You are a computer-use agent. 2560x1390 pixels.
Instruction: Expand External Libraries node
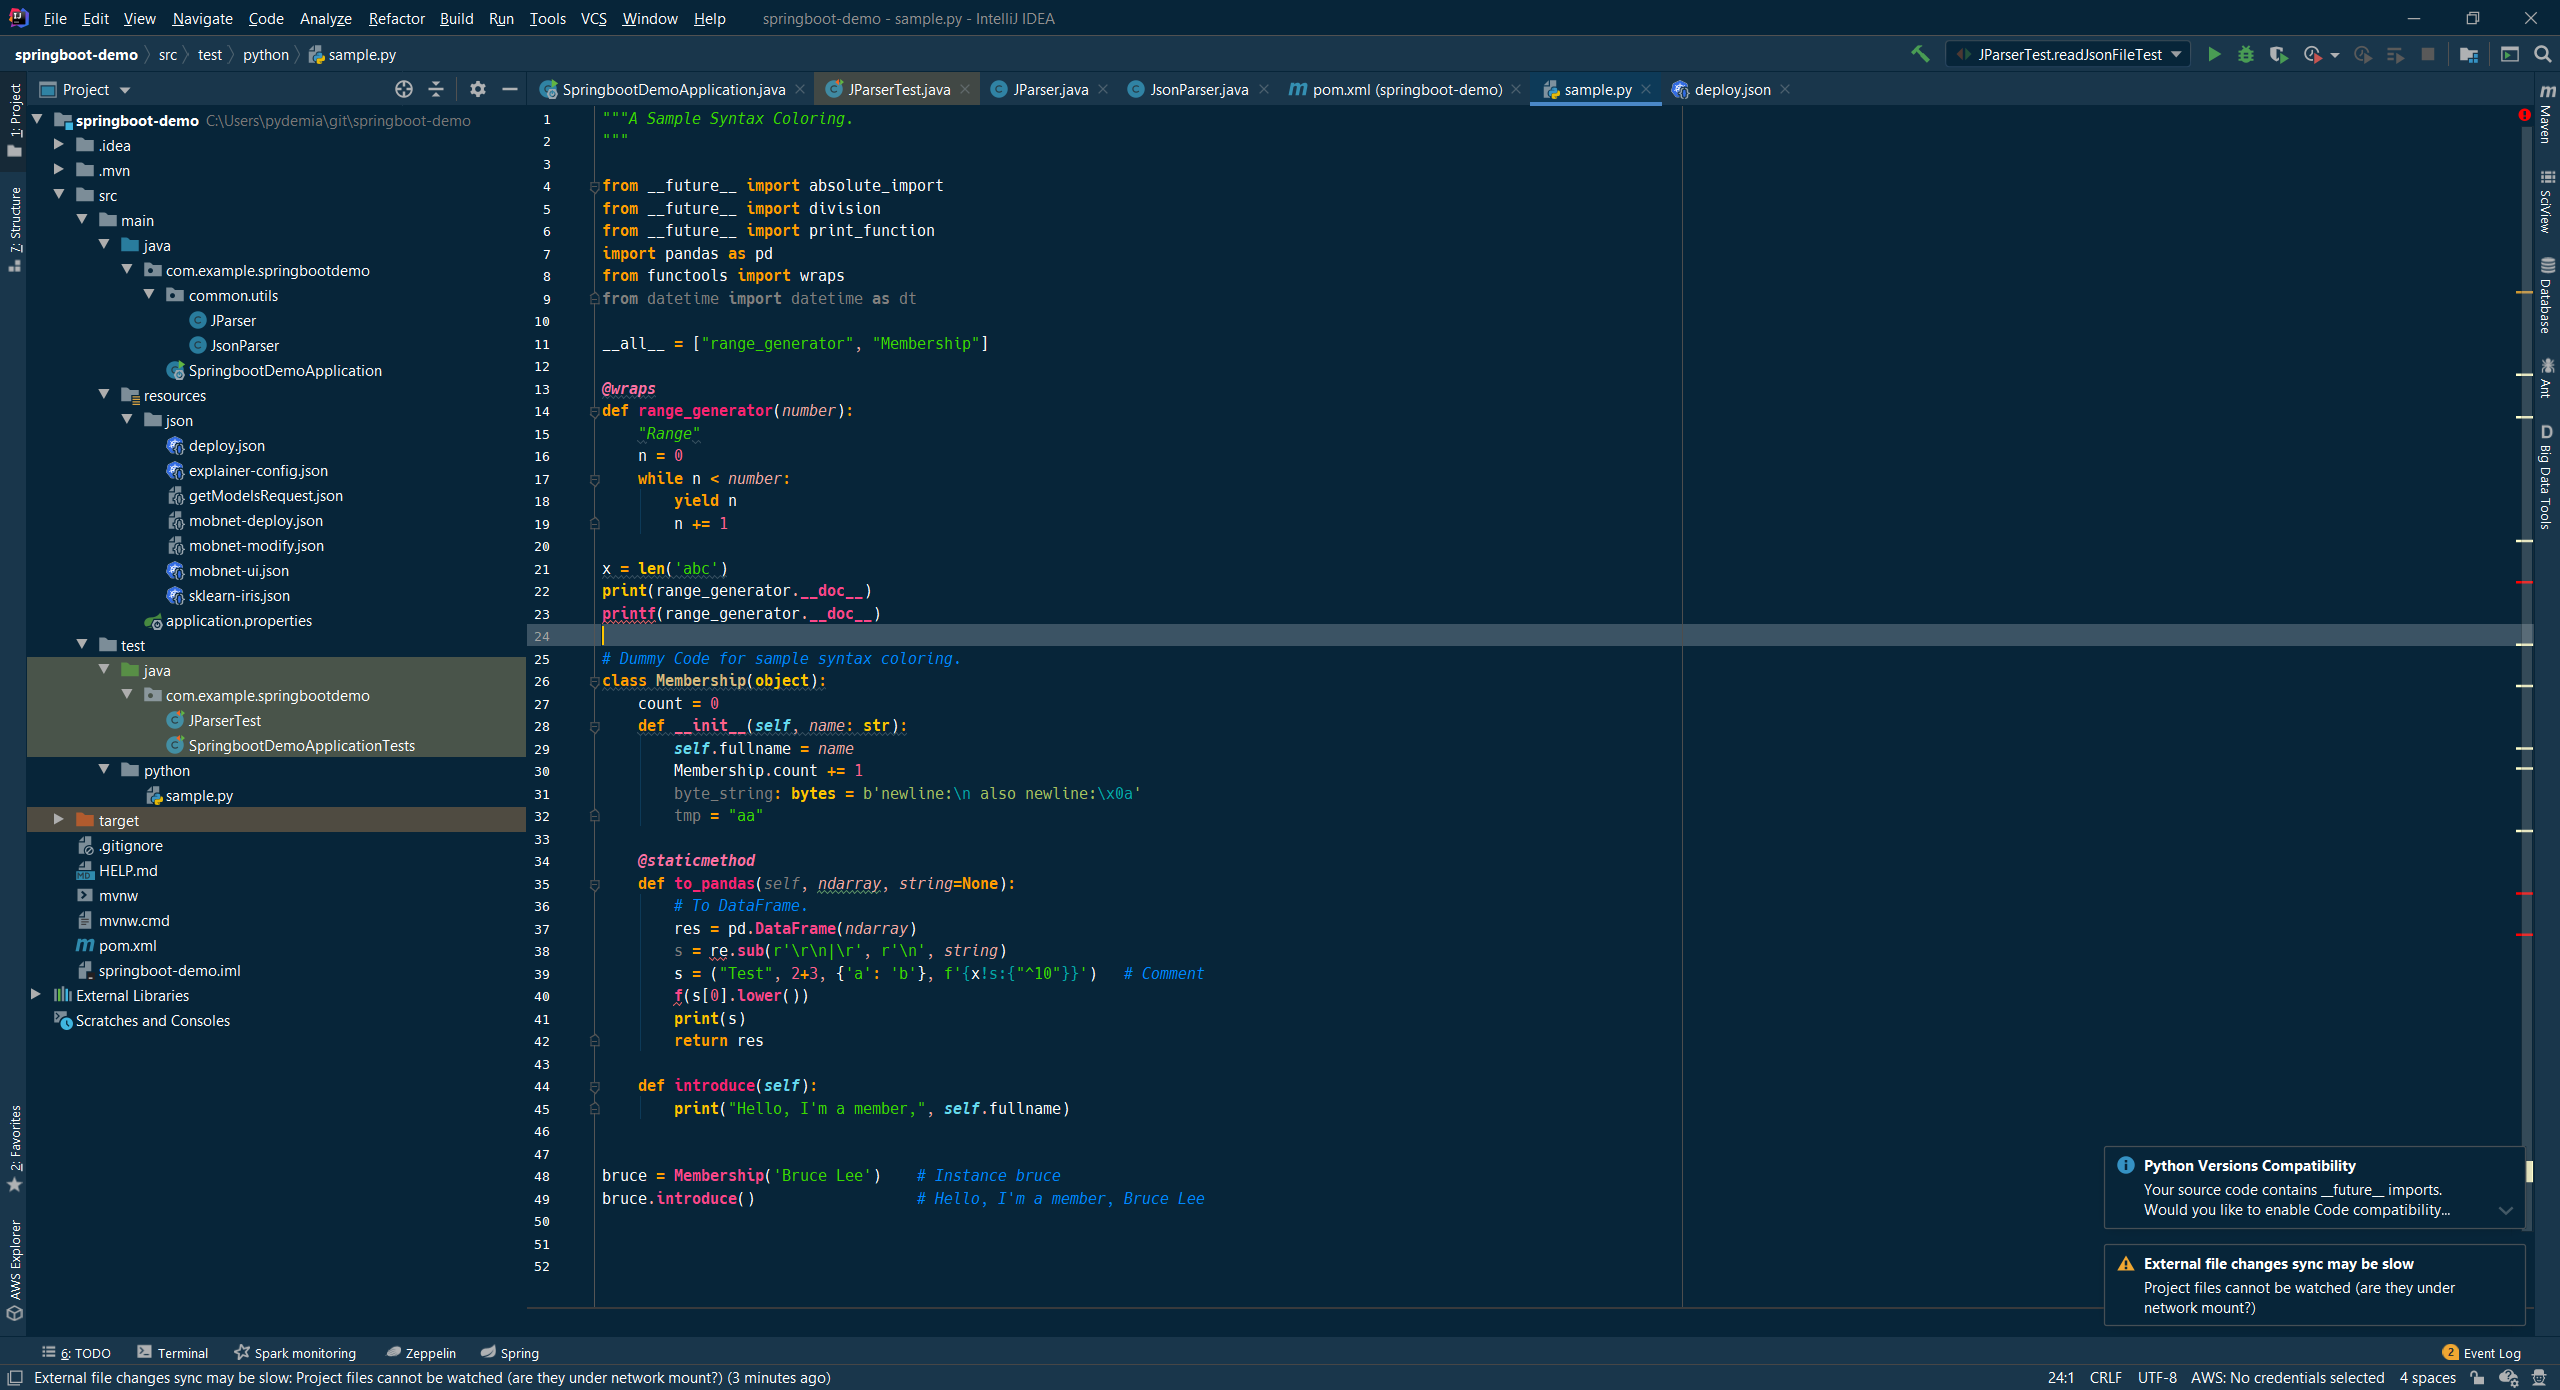36,995
